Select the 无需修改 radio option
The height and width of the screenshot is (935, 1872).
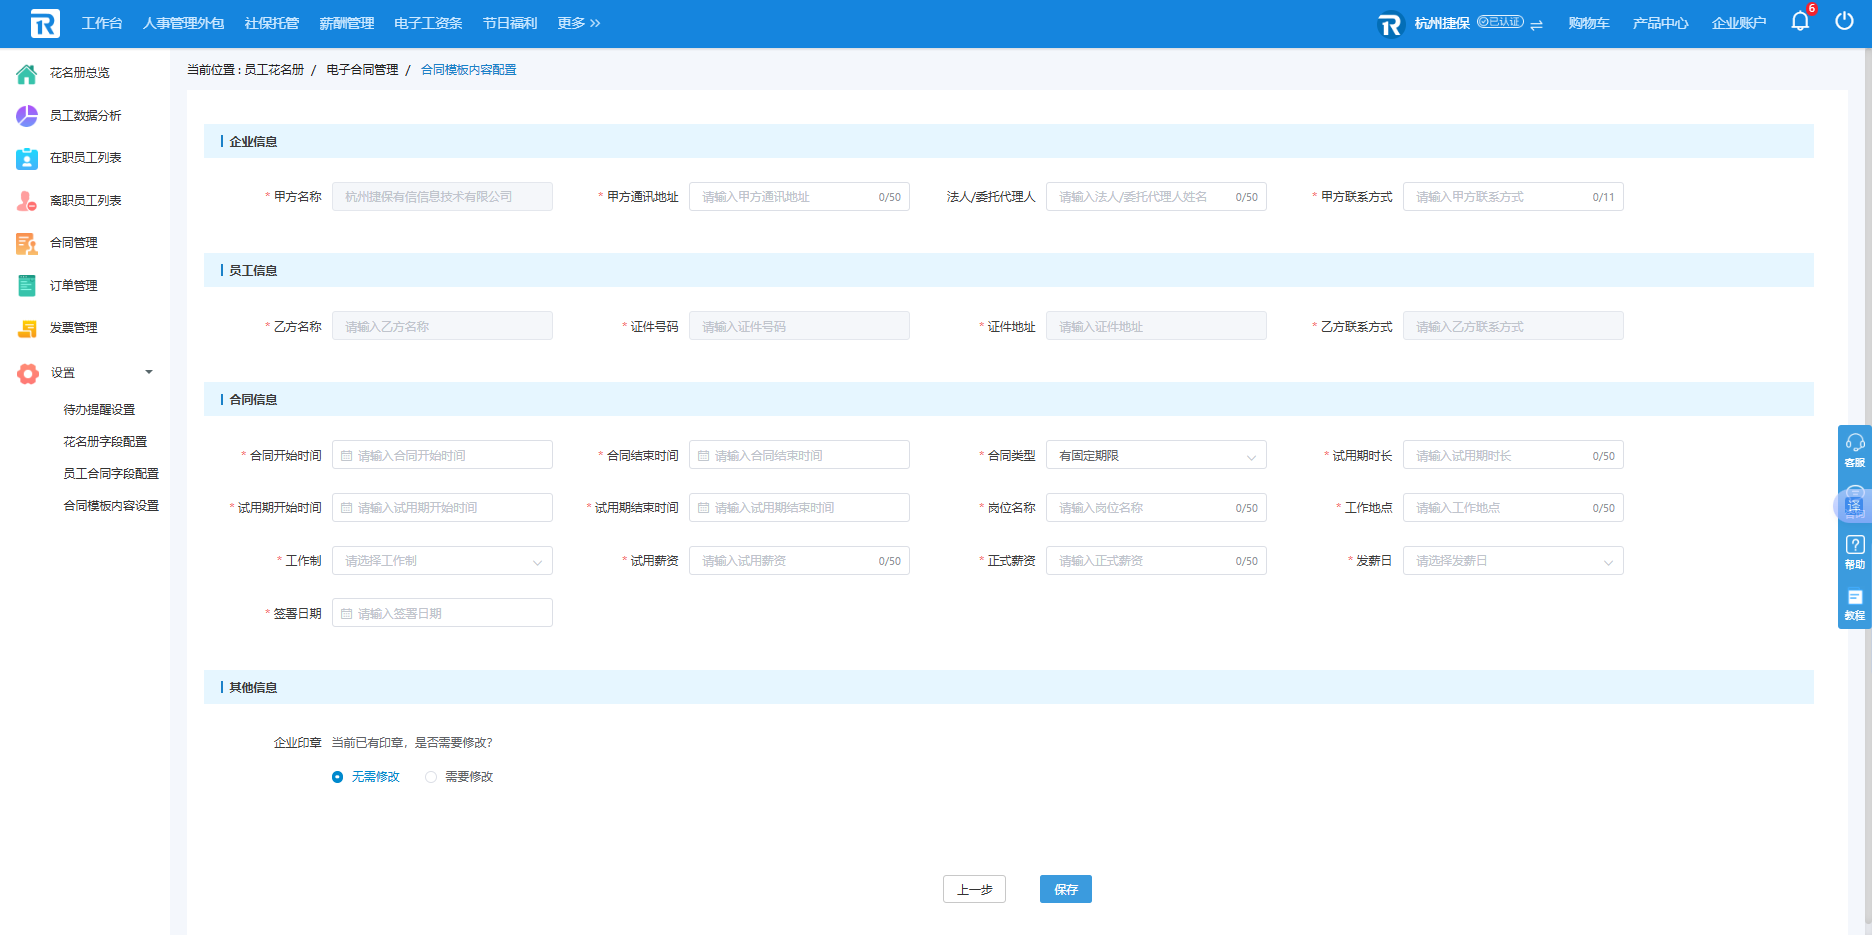(338, 777)
